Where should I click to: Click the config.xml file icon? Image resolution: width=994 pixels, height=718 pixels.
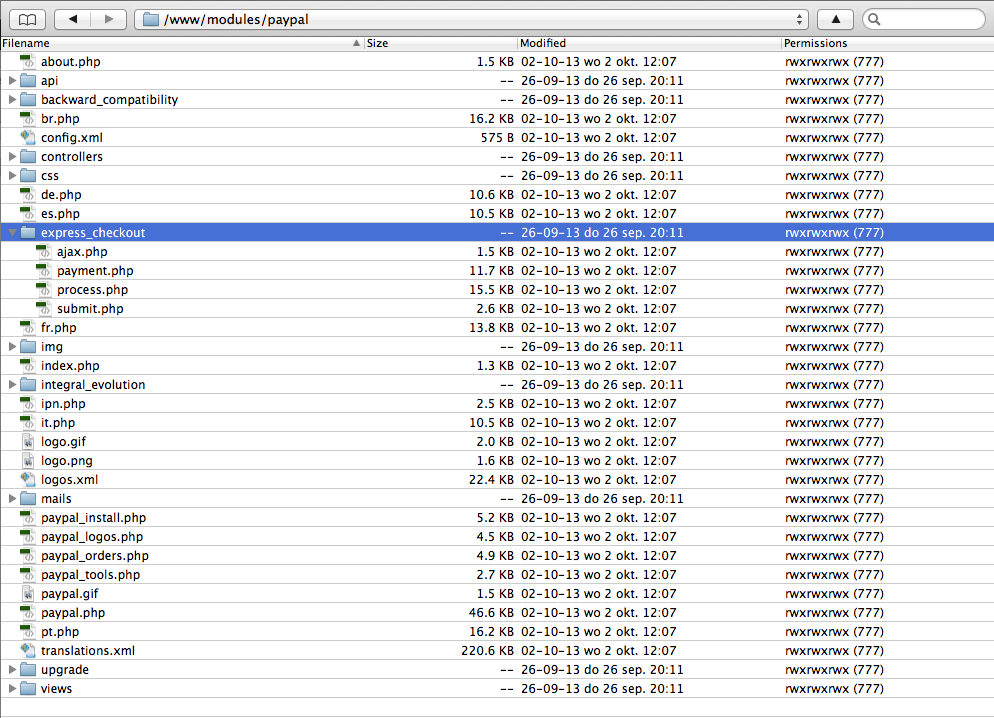tap(27, 138)
